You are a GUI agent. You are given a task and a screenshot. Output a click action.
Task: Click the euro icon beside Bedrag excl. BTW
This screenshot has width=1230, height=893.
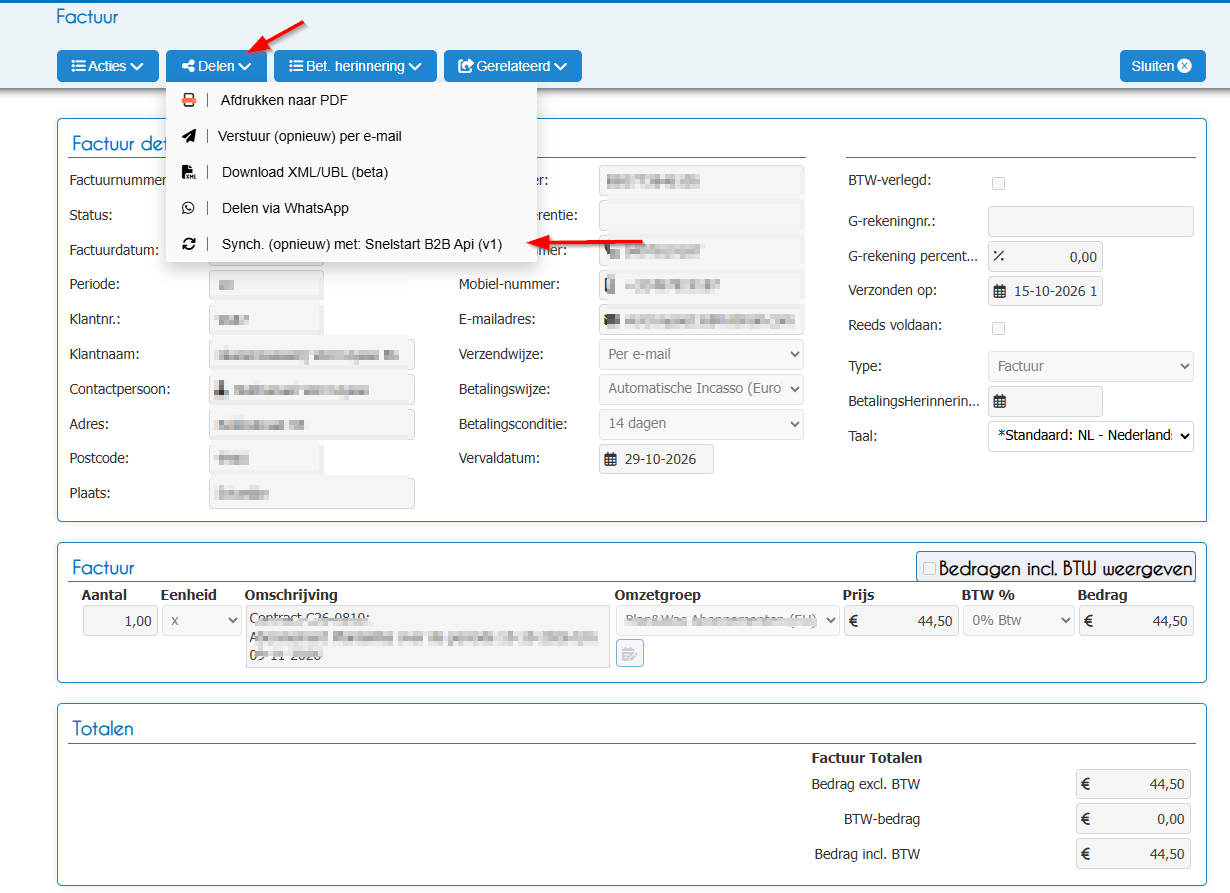1088,785
